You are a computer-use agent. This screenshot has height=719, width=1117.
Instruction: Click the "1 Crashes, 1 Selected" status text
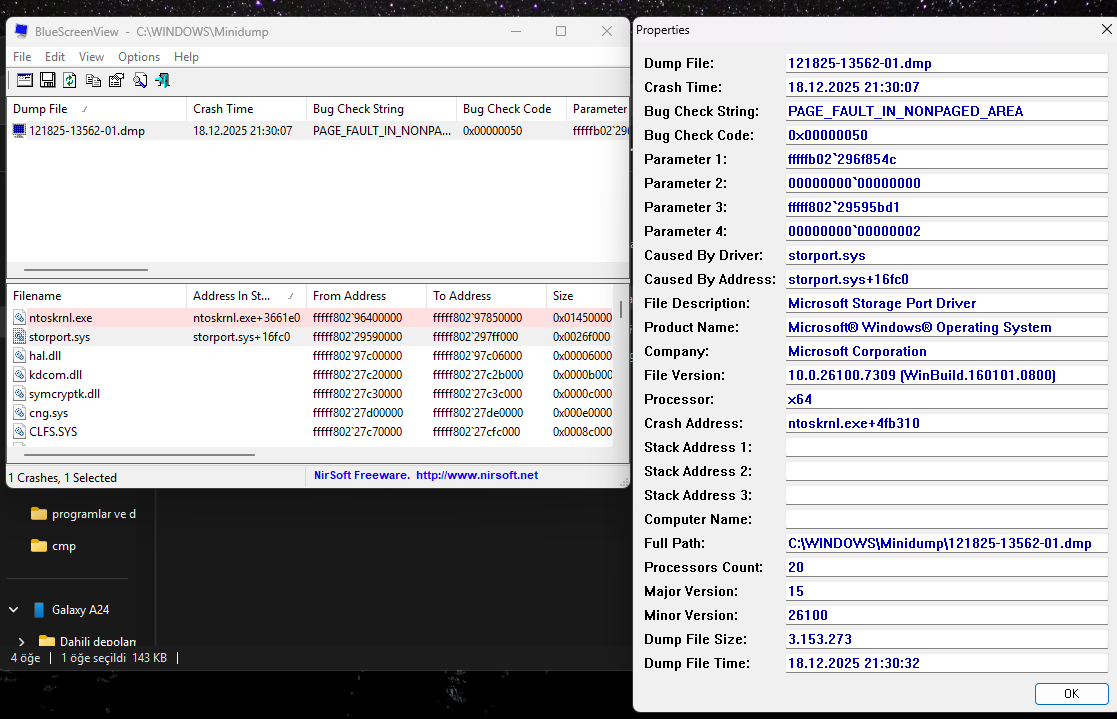(x=63, y=477)
